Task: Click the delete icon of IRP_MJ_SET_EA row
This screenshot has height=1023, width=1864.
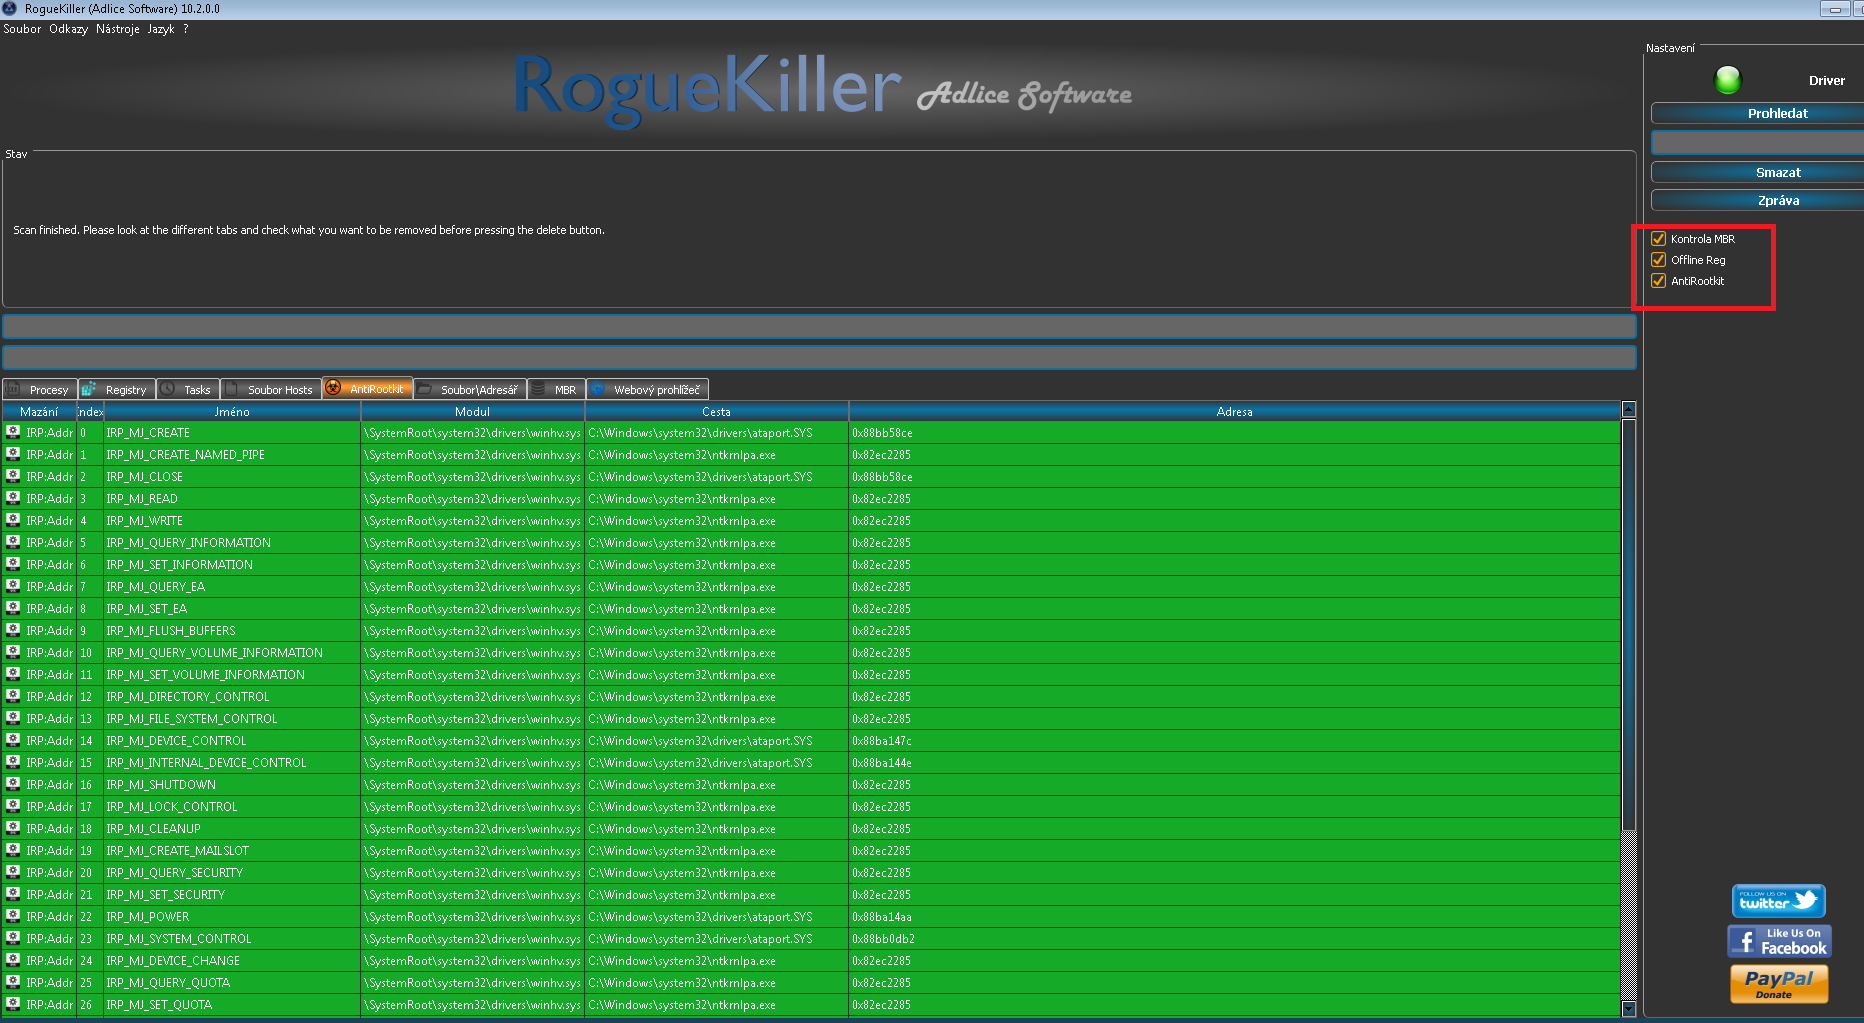Action: tap(13, 608)
